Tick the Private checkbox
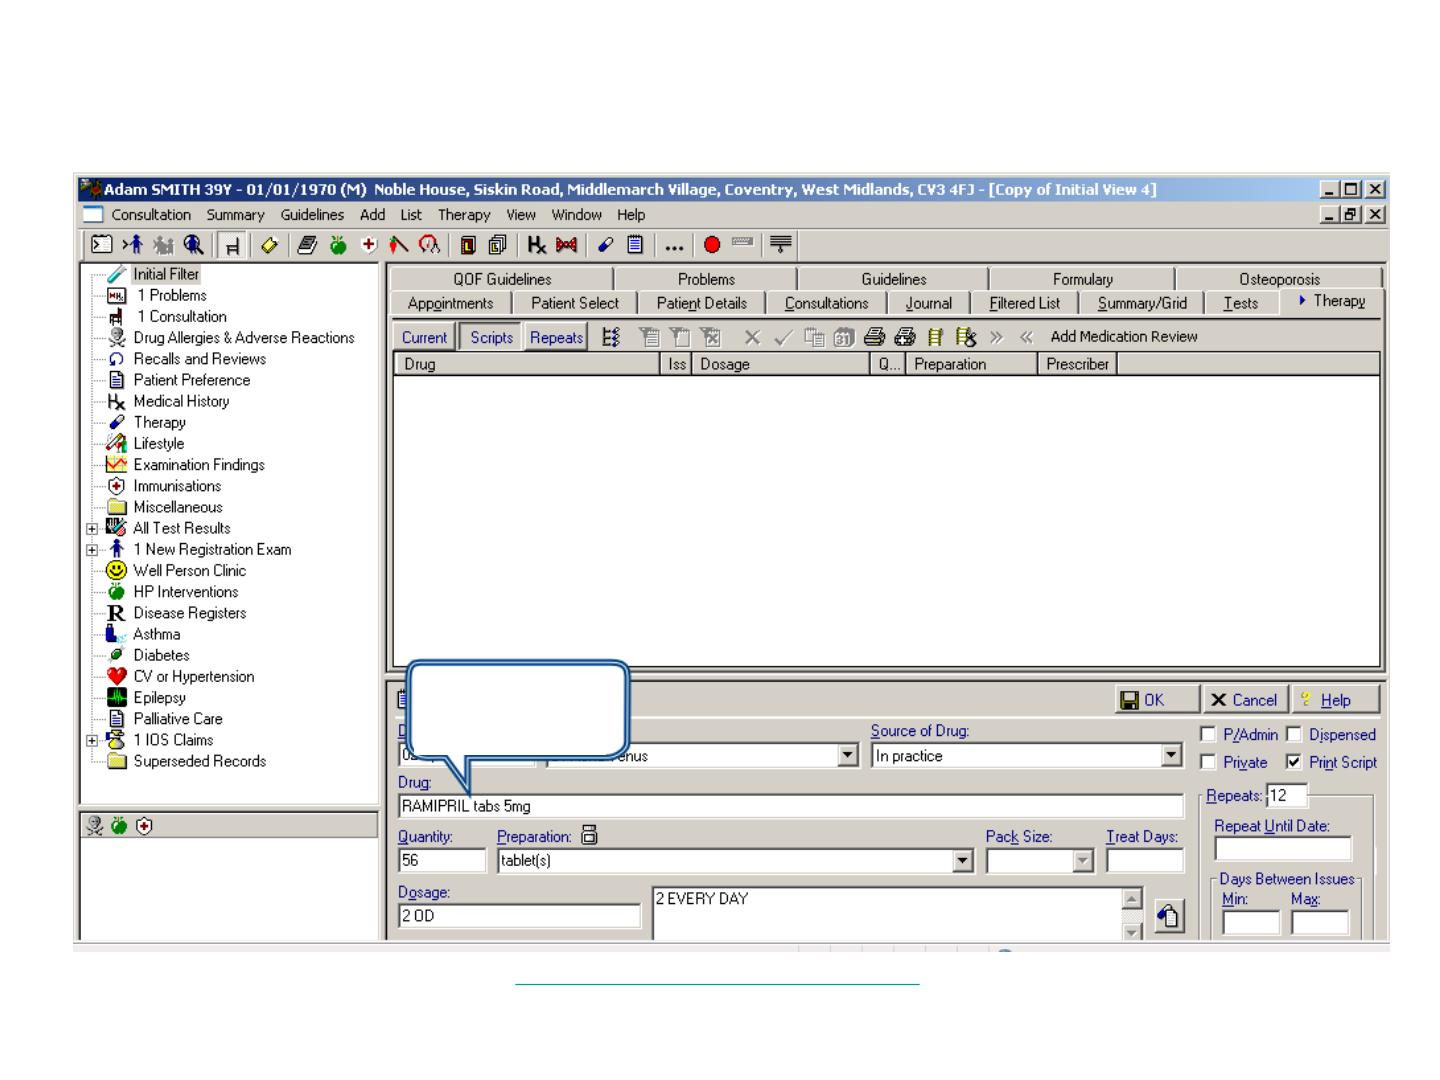The width and height of the screenshot is (1440, 1080). tap(1208, 762)
